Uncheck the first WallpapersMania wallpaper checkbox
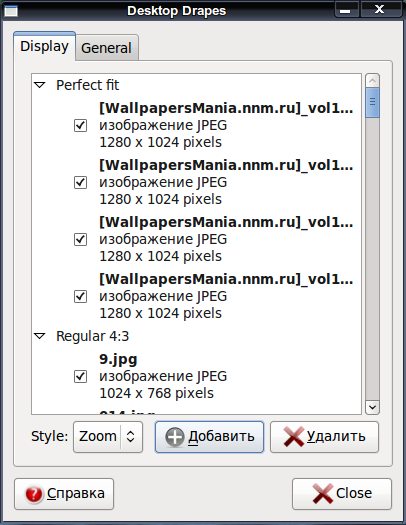Viewport: 406px width, 525px height. (x=80, y=126)
